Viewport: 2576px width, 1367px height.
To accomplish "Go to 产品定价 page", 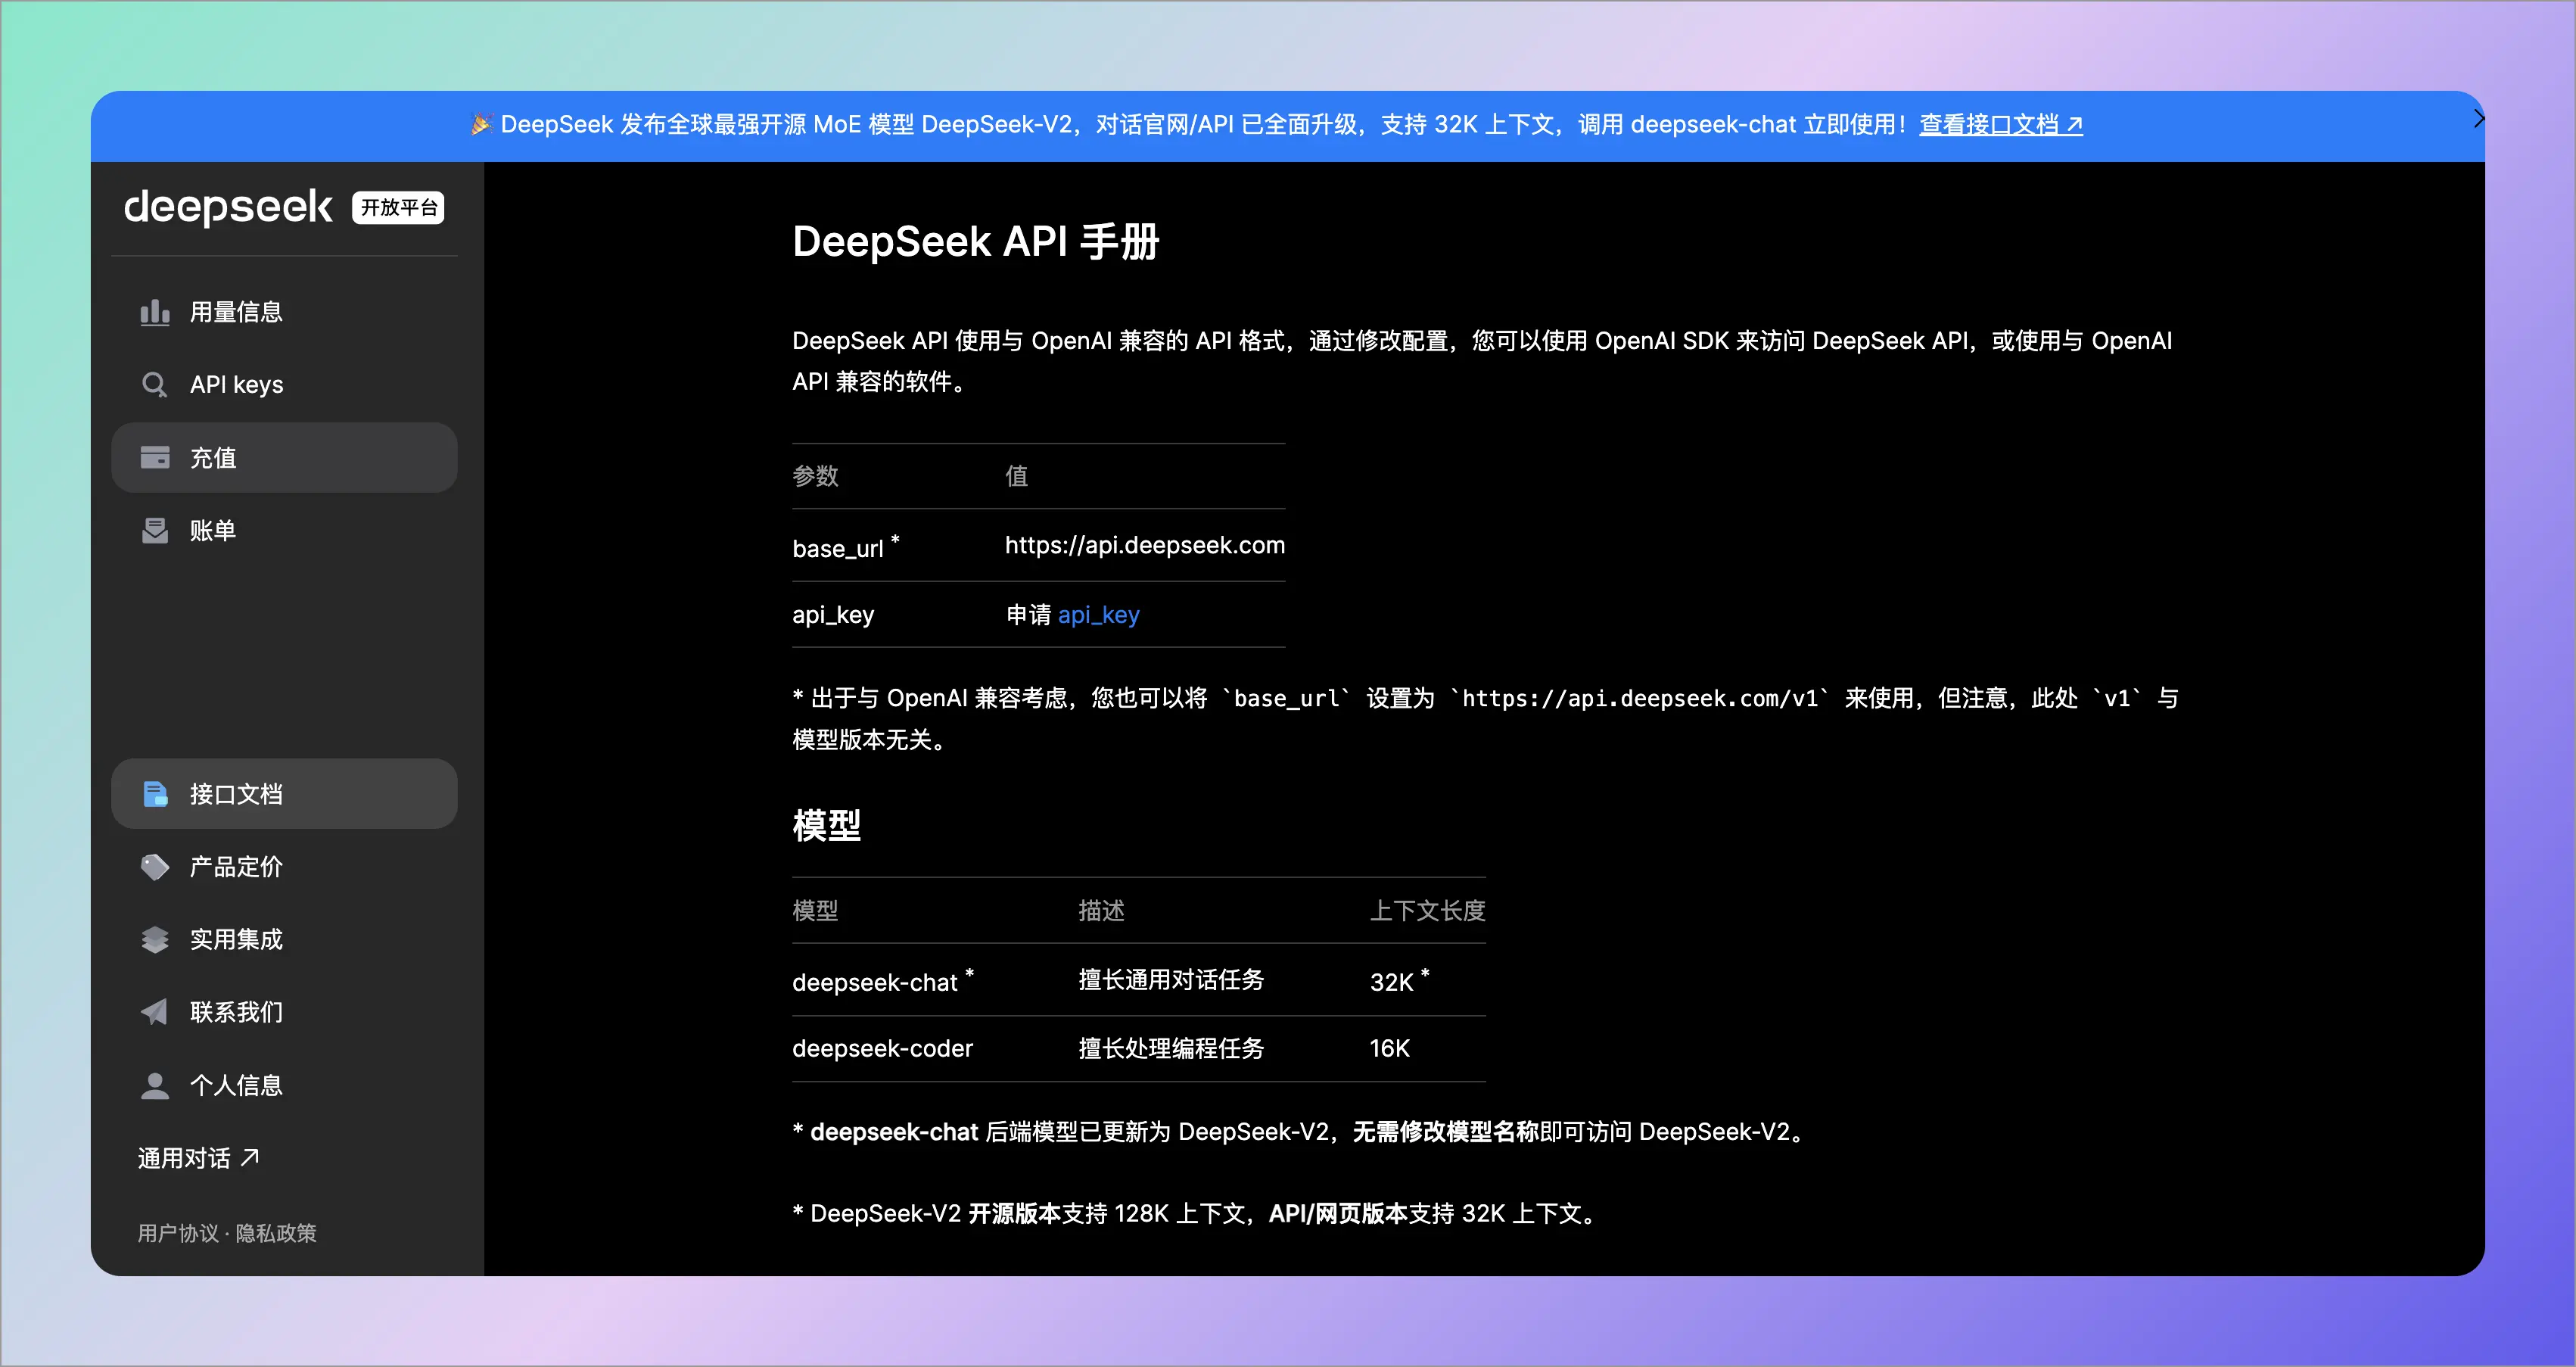I will coord(236,867).
